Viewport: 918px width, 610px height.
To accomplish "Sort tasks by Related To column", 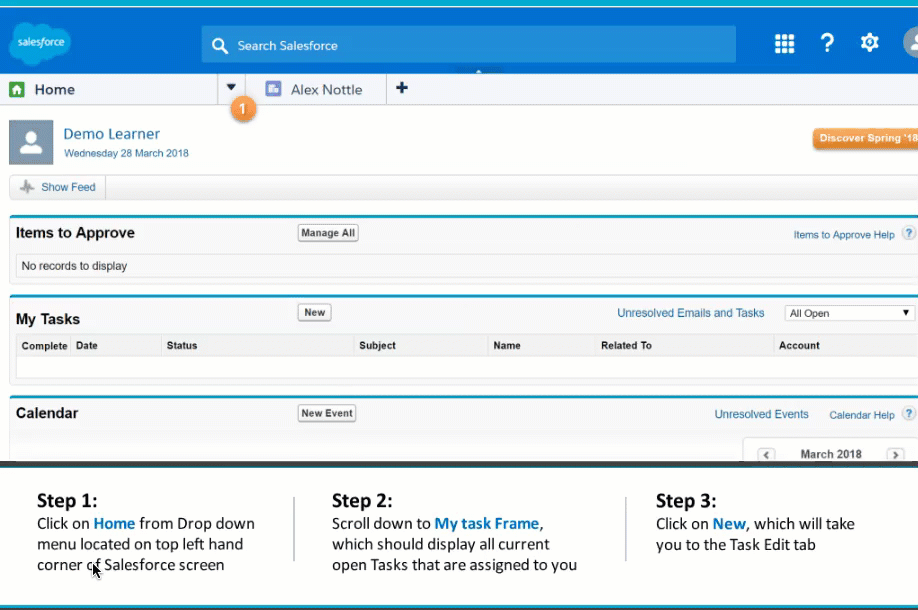I will click(626, 346).
